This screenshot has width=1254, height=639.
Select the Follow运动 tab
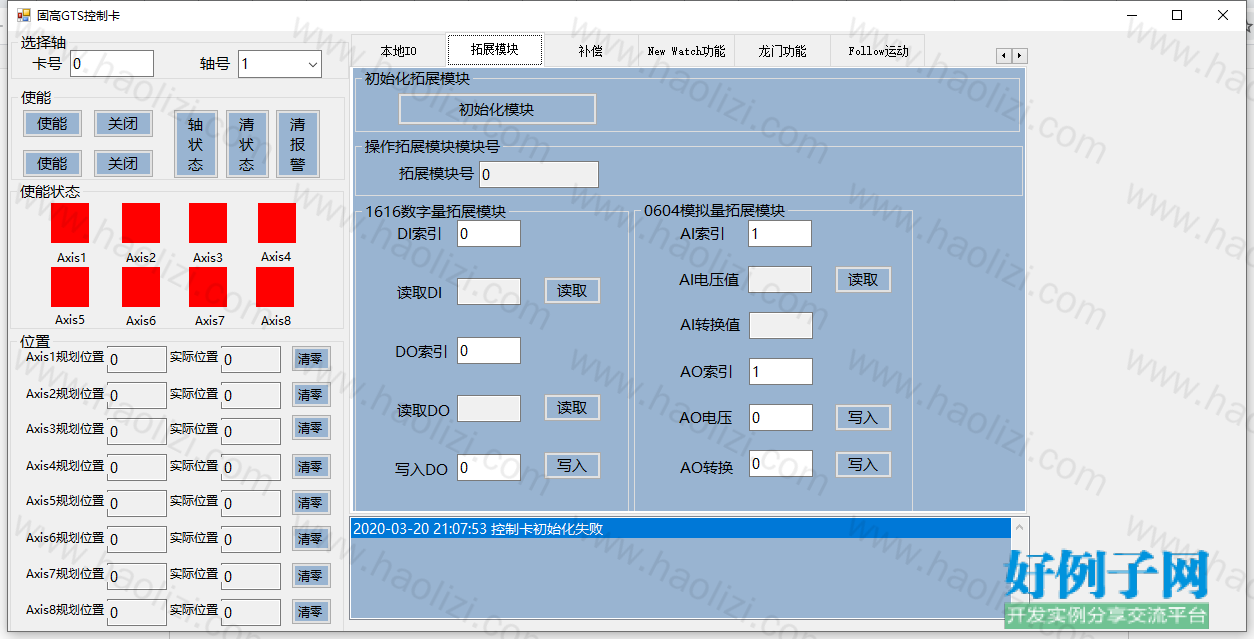878,51
